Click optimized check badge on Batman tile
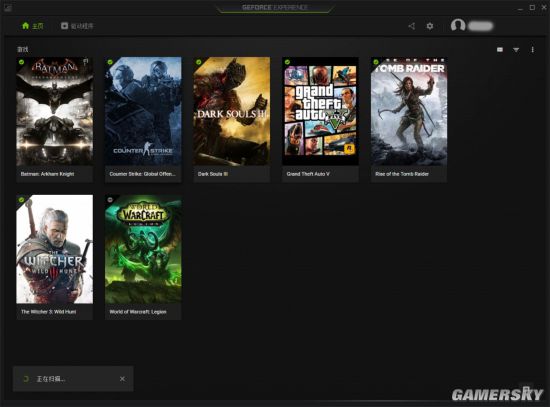The height and width of the screenshot is (407, 550). [x=21, y=62]
